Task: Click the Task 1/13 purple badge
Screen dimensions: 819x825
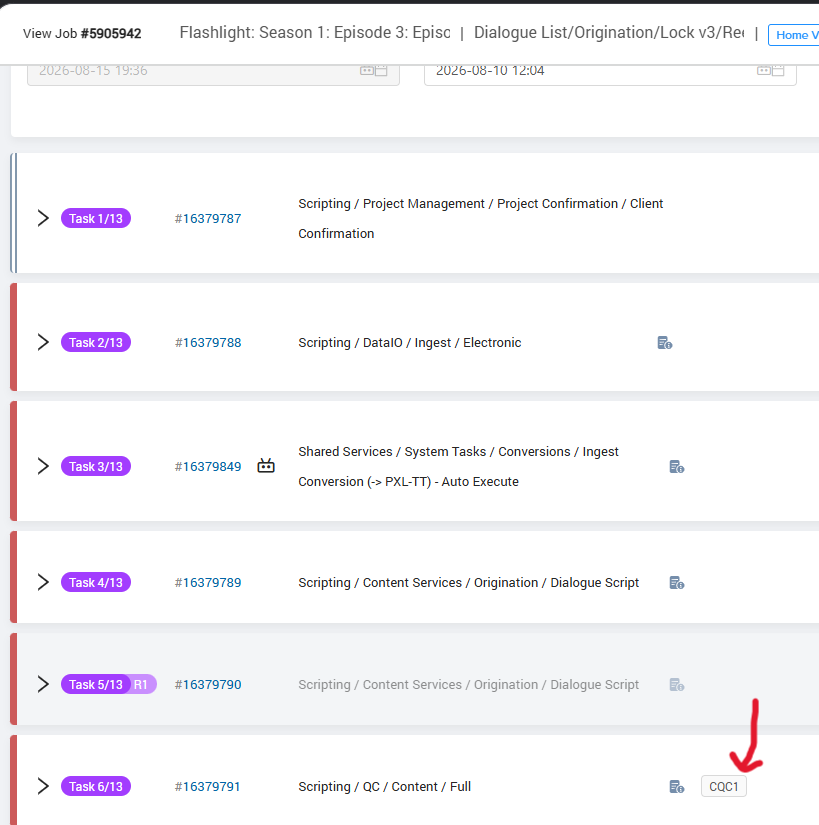Action: click(x=96, y=218)
